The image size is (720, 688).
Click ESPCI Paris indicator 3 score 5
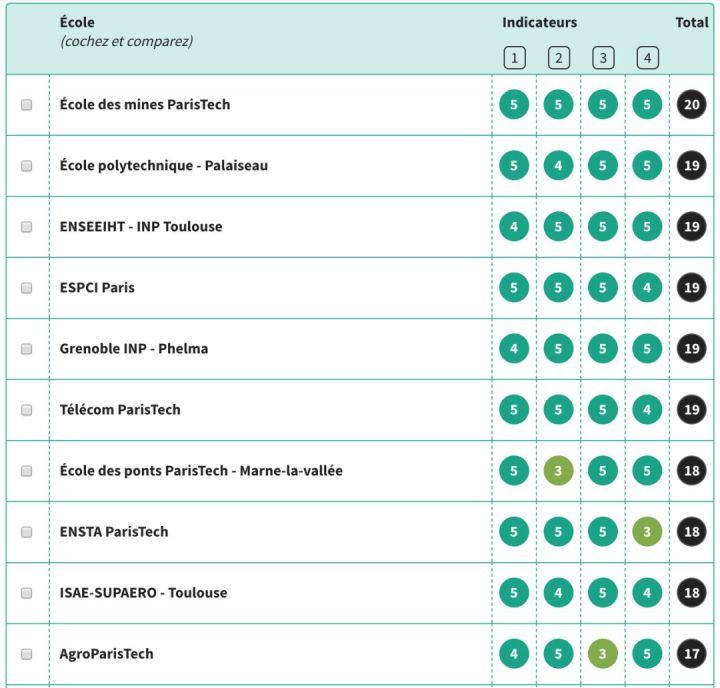[602, 288]
